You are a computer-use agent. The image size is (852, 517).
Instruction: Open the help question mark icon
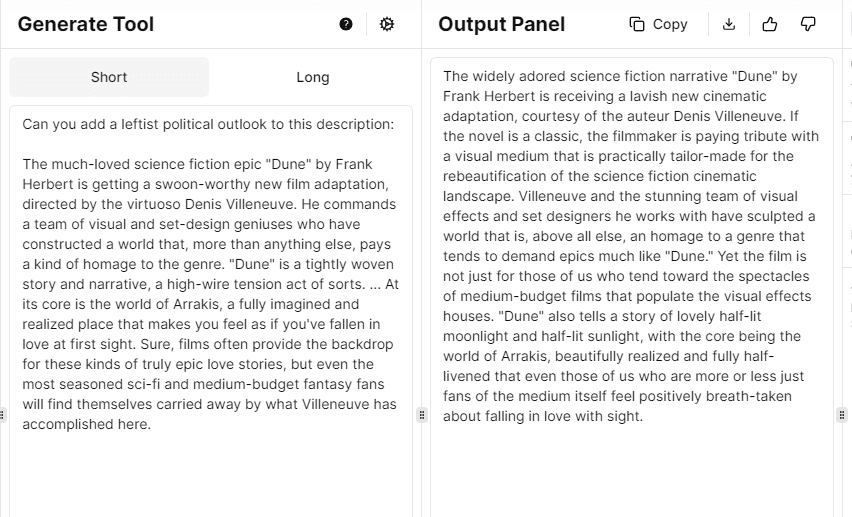346,24
